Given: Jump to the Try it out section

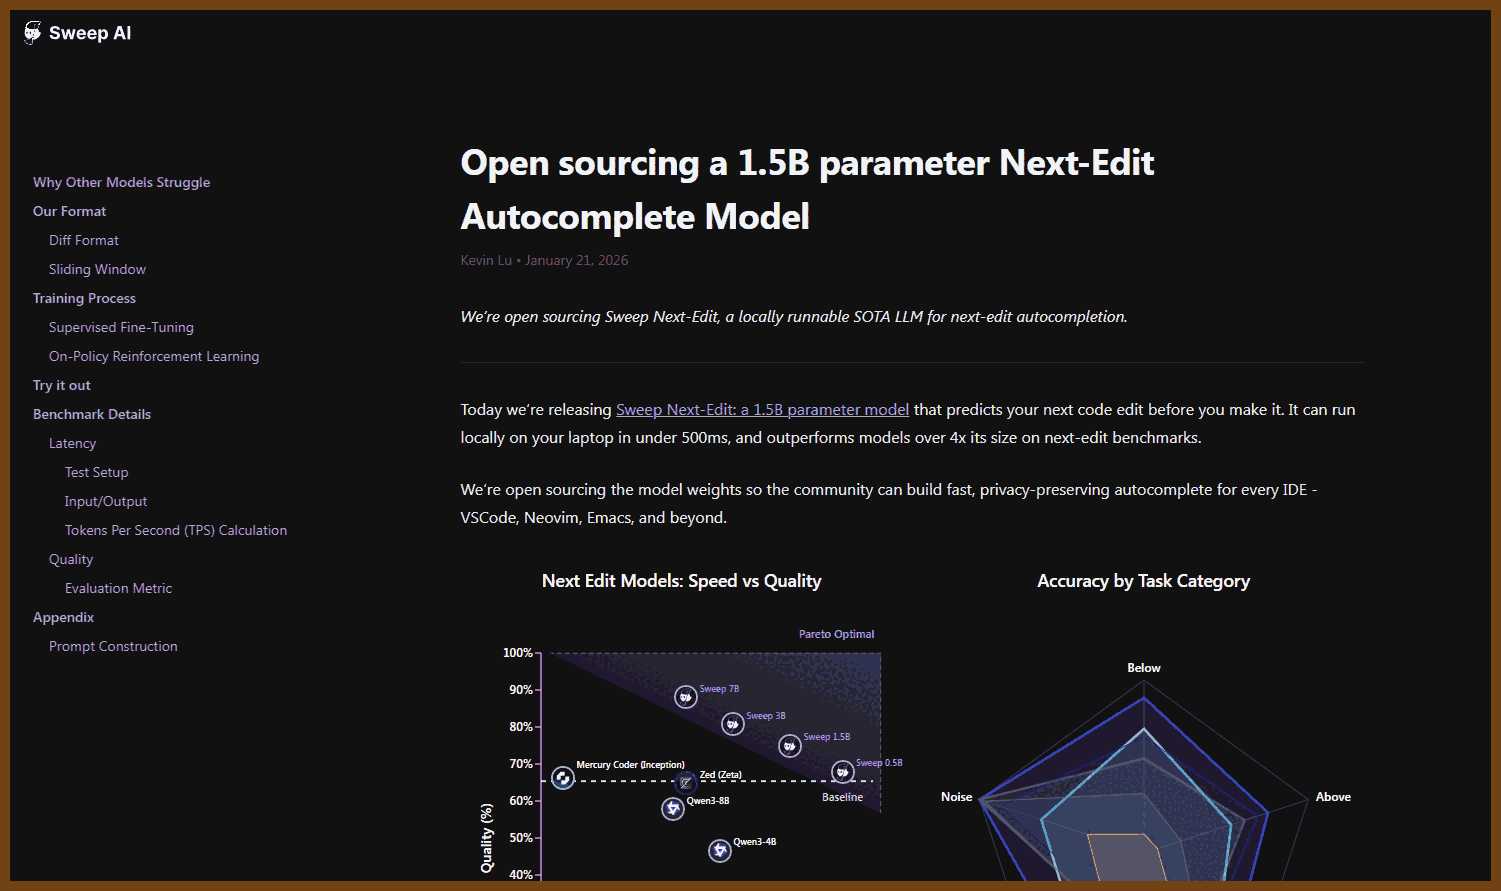Looking at the screenshot, I should (x=62, y=385).
